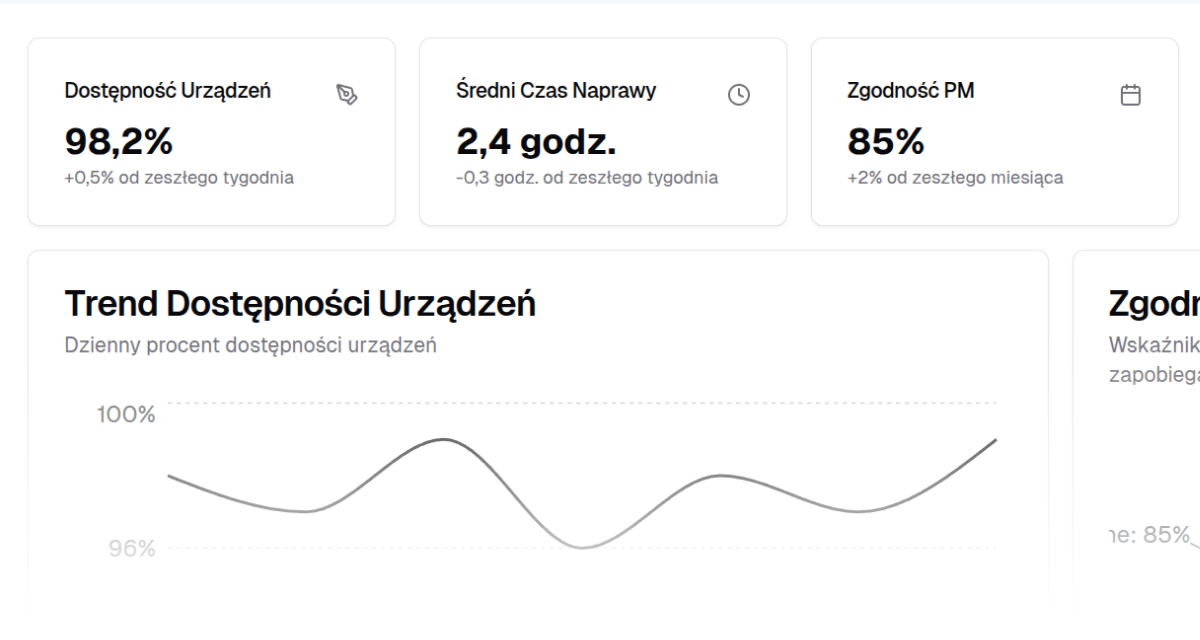Click the Wskaźnik description text at right
This screenshot has width=1200, height=640.
[x=1153, y=345]
